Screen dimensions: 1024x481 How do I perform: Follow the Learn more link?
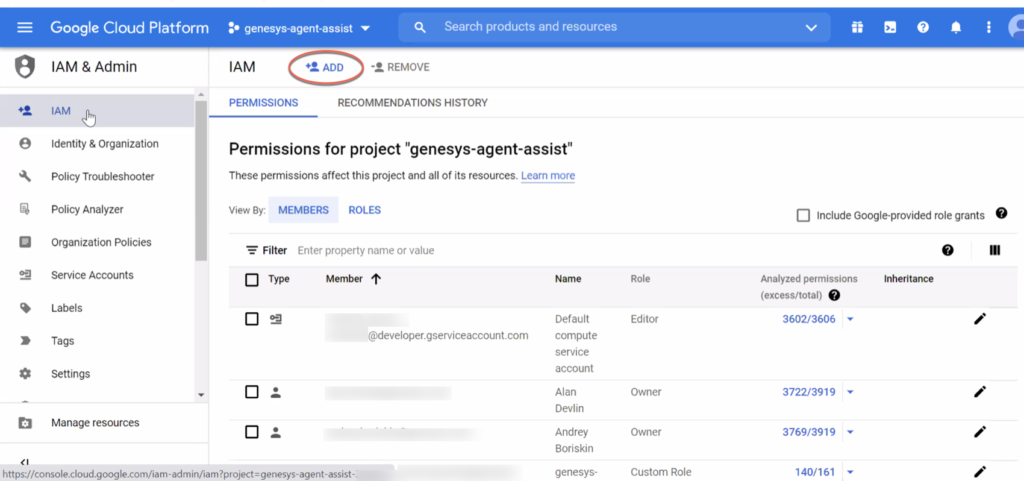tap(547, 176)
